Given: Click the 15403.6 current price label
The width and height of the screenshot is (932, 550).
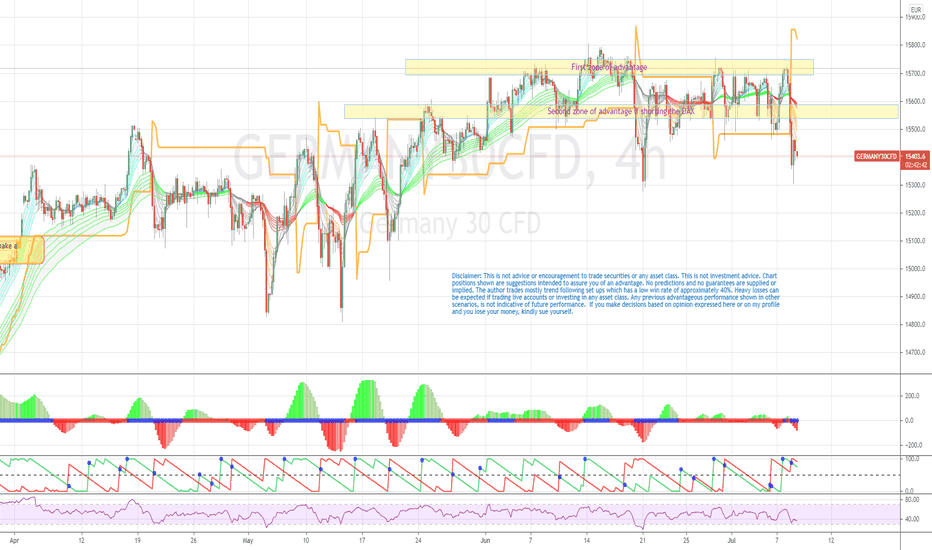Looking at the screenshot, I should (916, 156).
